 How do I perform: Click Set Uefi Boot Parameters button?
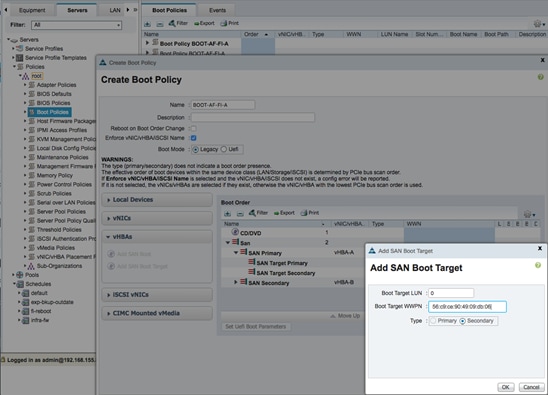coord(255,326)
